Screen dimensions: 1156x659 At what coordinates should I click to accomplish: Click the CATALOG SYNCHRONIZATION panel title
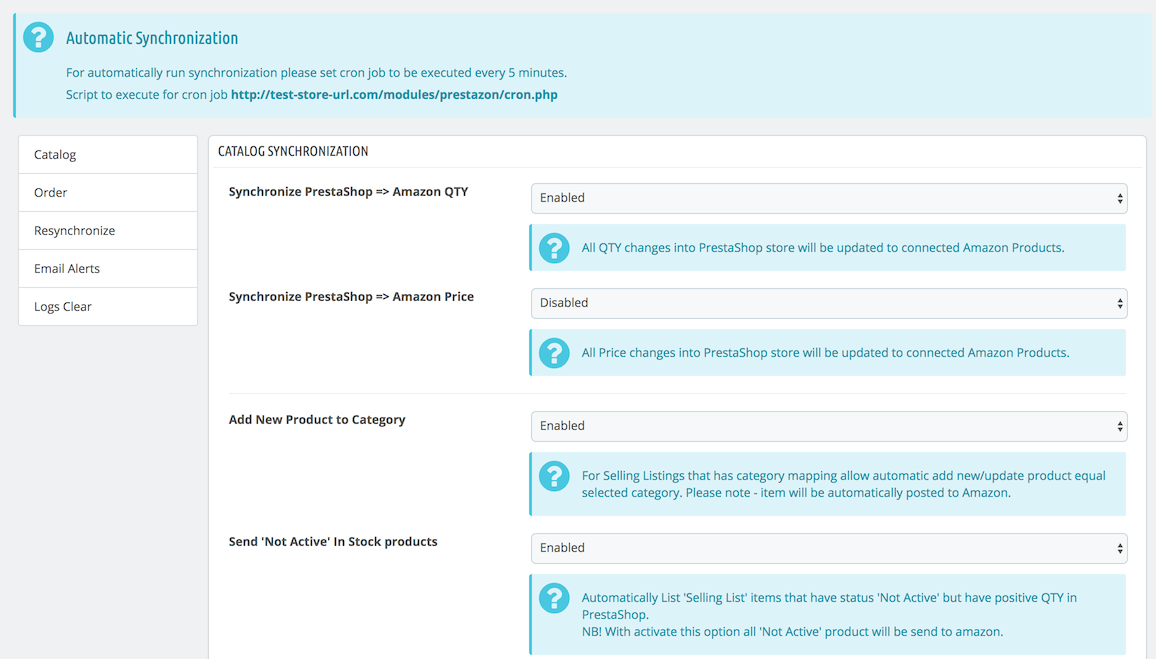tap(293, 151)
